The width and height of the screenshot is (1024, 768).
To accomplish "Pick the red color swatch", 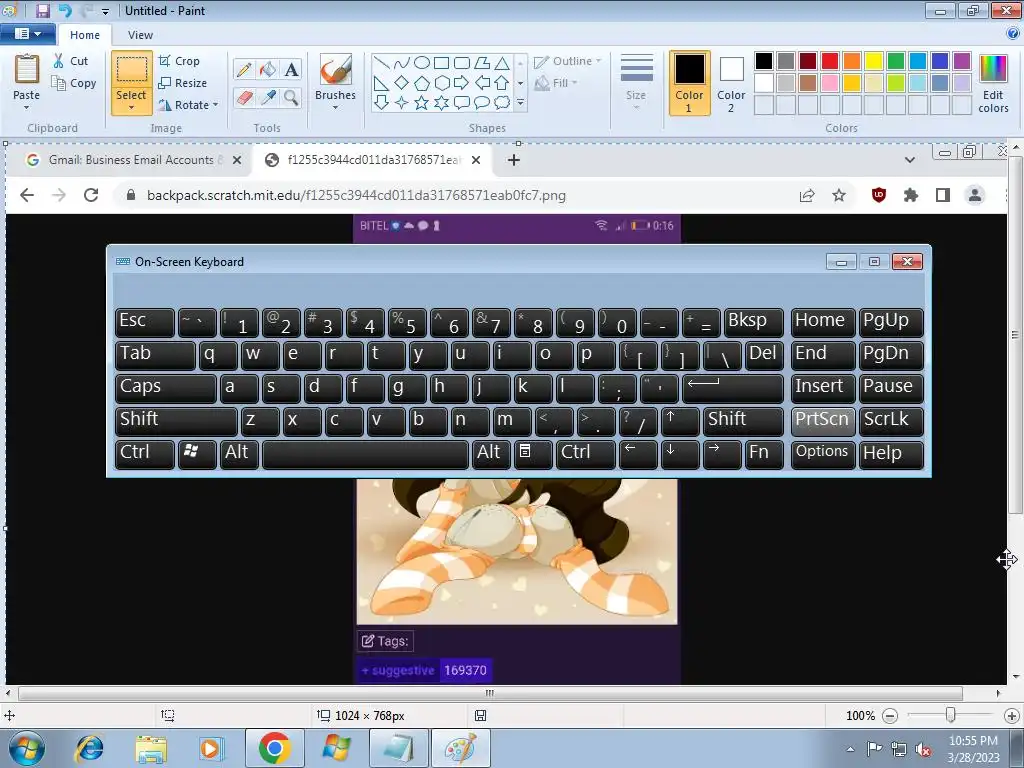I will coord(830,61).
